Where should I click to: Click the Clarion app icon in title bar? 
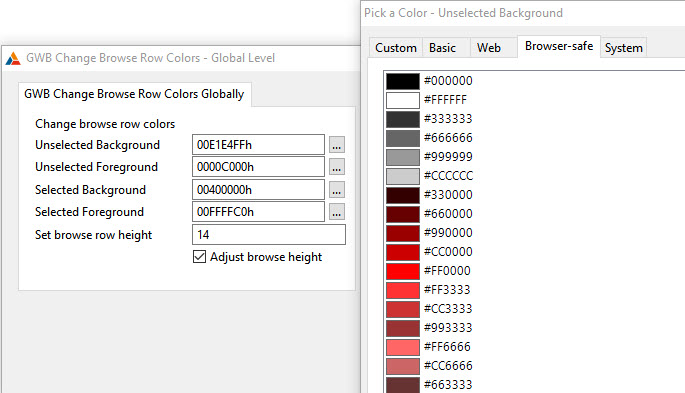pyautogui.click(x=13, y=58)
